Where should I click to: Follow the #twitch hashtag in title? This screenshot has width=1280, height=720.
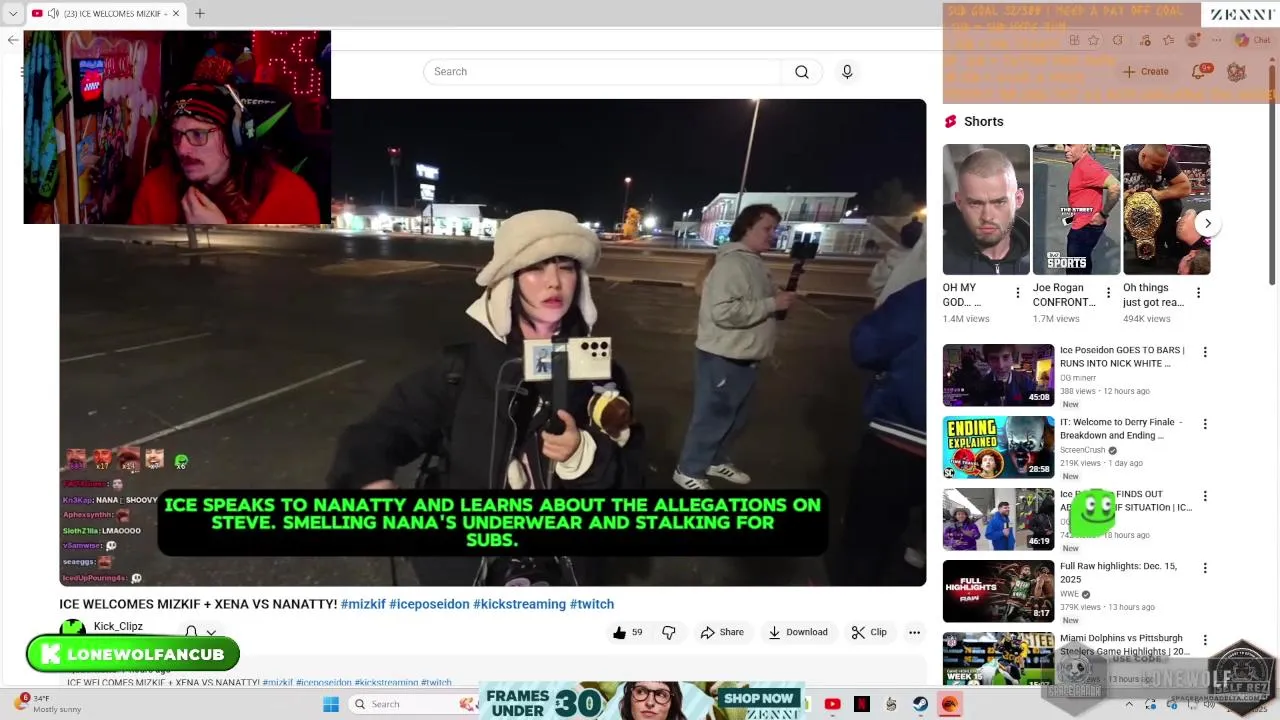click(592, 604)
